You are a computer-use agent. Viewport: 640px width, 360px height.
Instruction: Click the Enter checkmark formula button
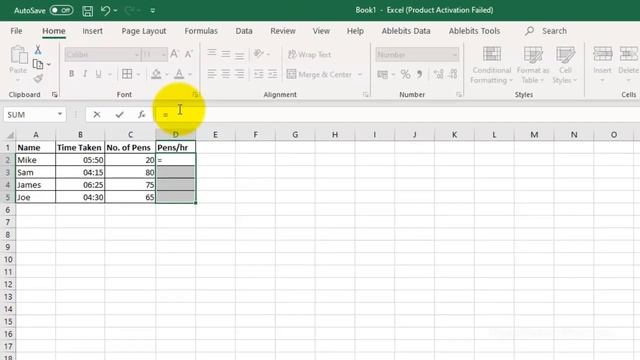119,115
